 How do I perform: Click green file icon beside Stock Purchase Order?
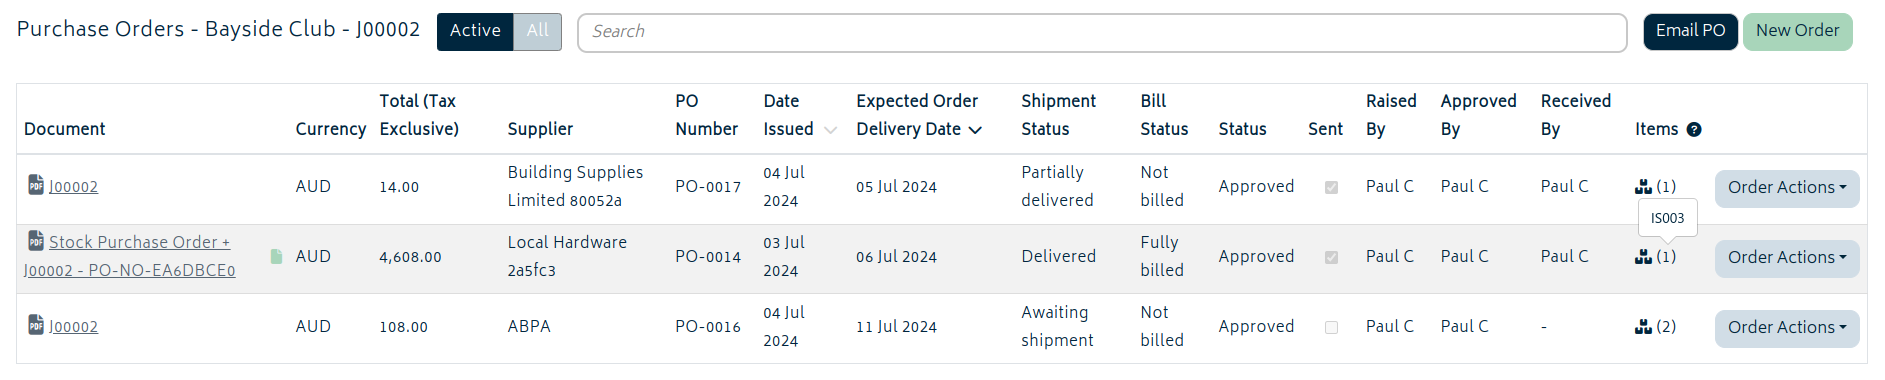pyautogui.click(x=277, y=257)
